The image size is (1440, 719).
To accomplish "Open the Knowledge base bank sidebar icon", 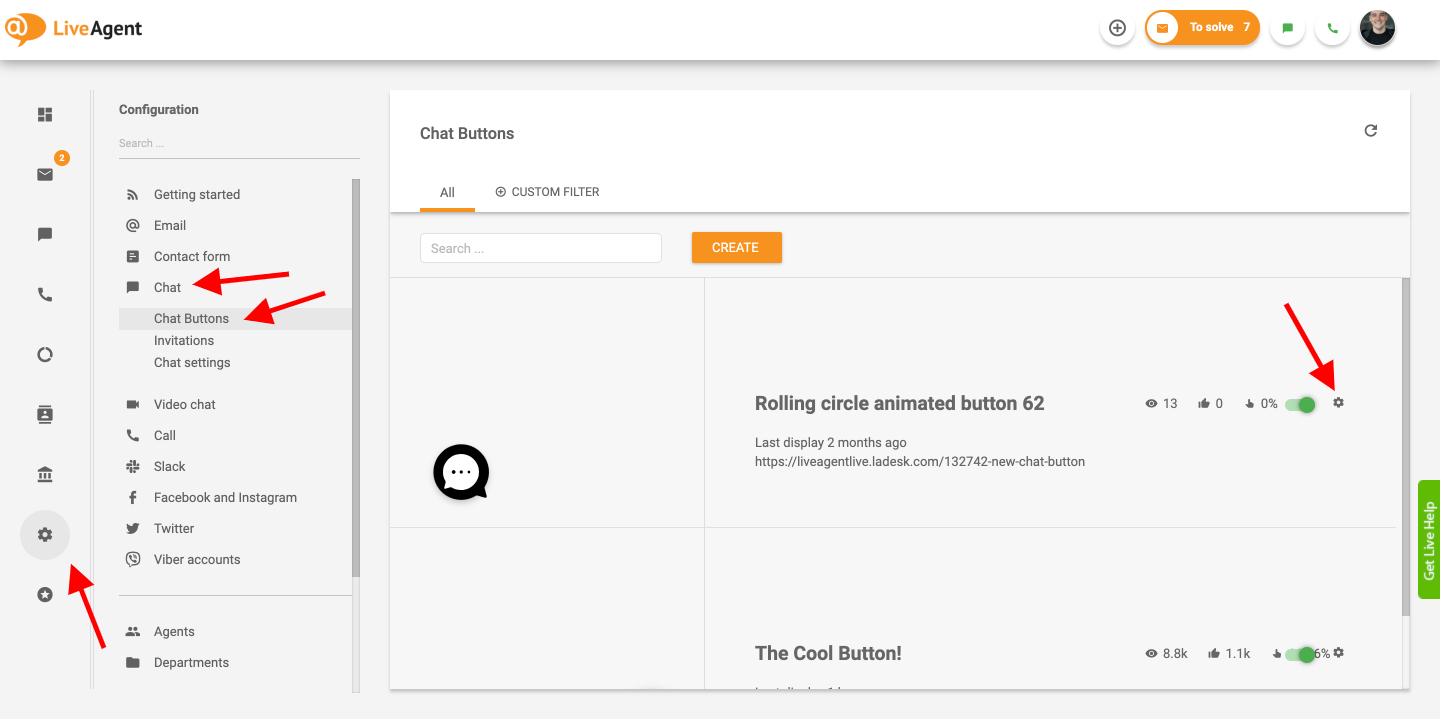I will 45,475.
